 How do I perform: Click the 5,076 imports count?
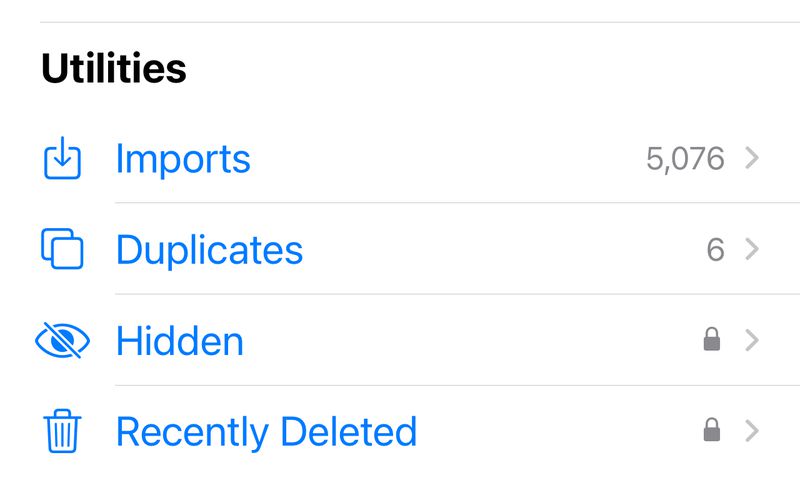(x=685, y=159)
